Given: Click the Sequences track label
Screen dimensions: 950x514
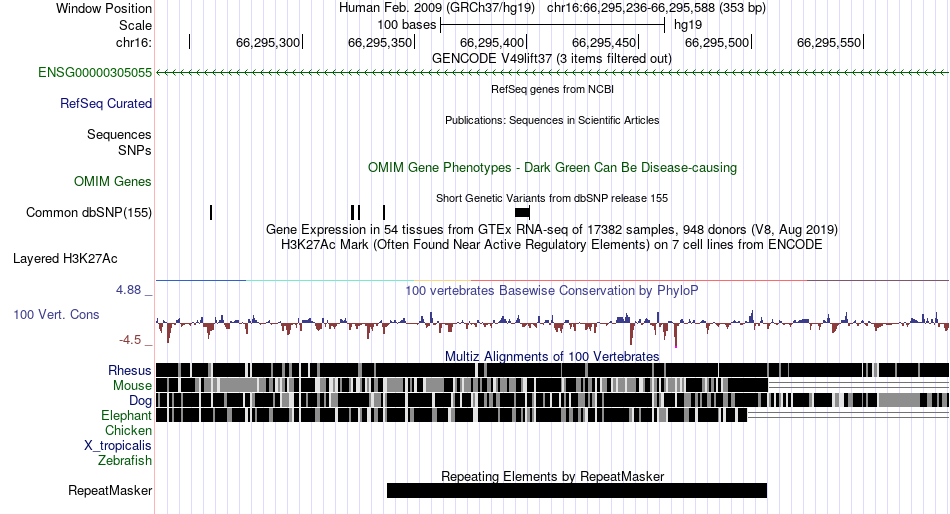Looking at the screenshot, I should [119, 135].
